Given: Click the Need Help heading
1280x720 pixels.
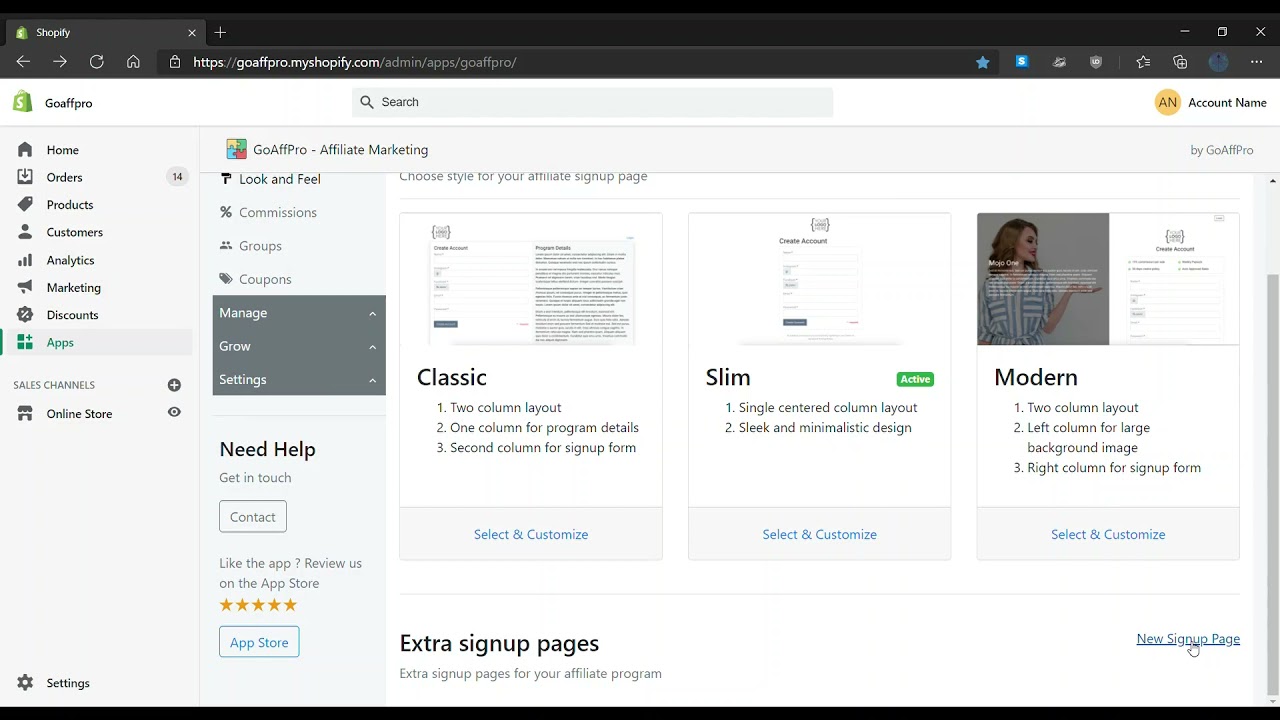Looking at the screenshot, I should coord(267,450).
